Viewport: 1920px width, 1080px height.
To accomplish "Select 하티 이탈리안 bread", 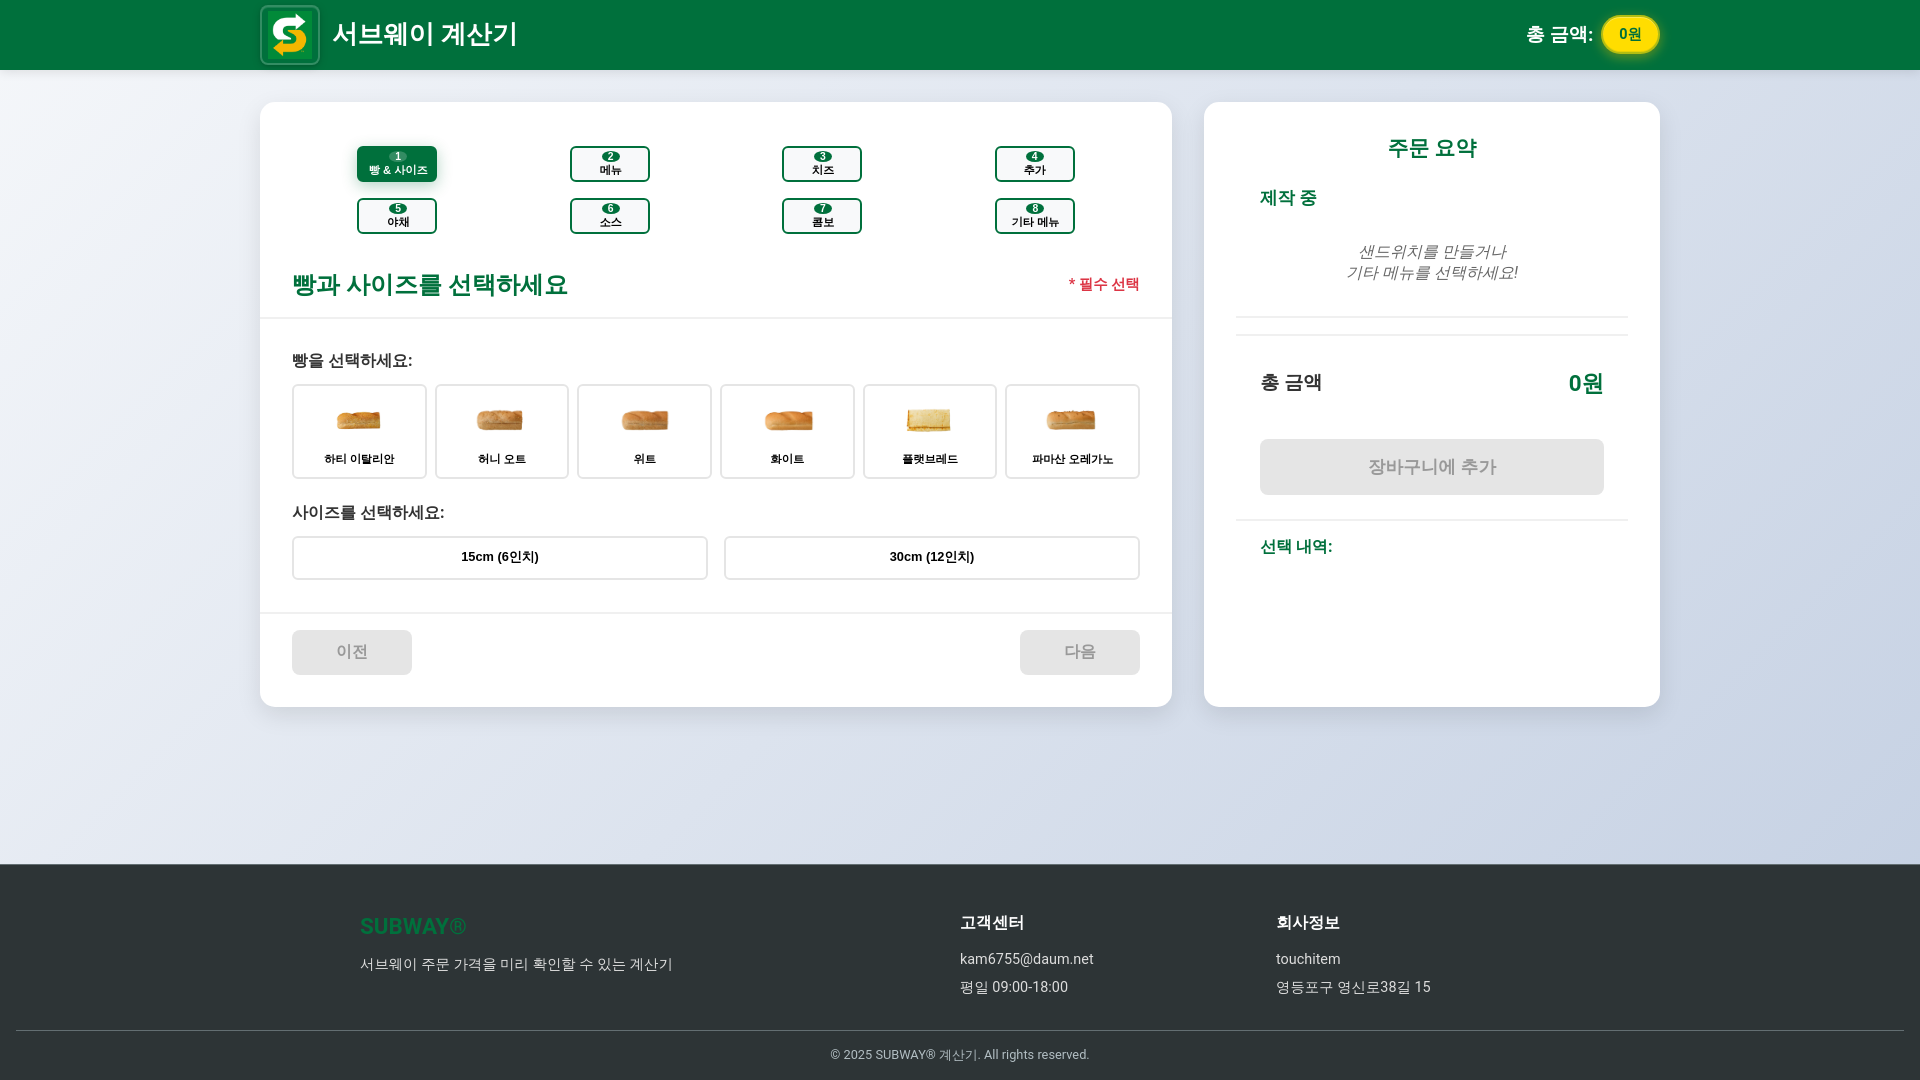I will [x=359, y=431].
